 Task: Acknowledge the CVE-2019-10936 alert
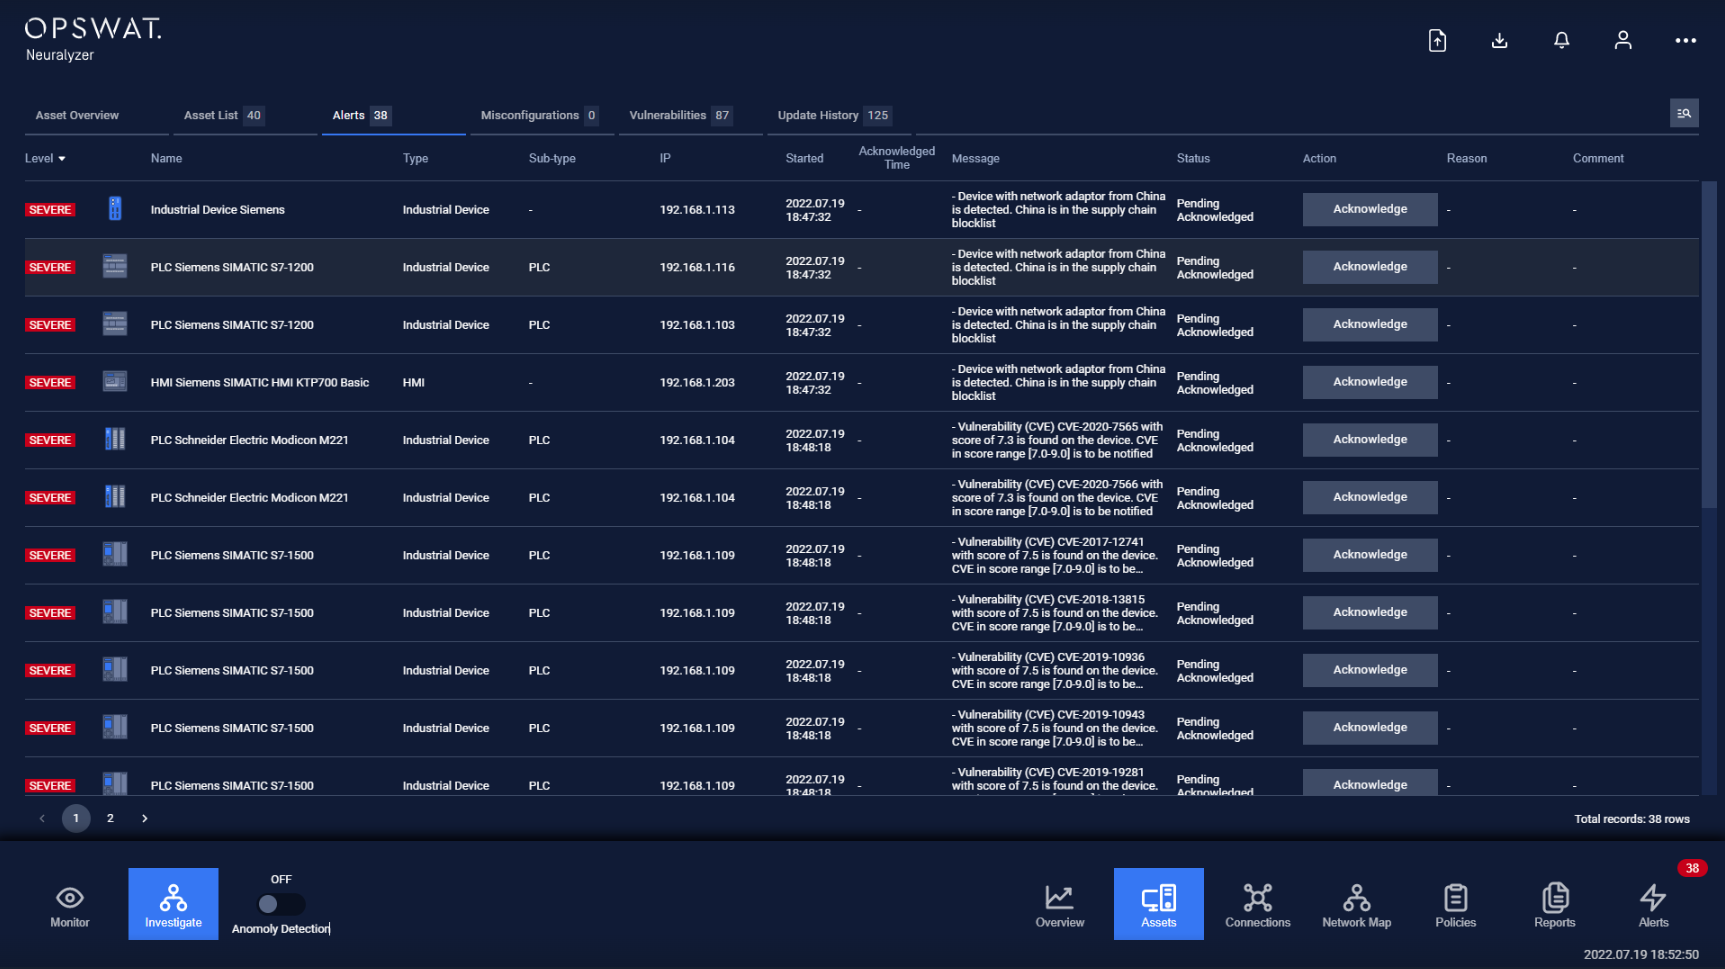1370,670
